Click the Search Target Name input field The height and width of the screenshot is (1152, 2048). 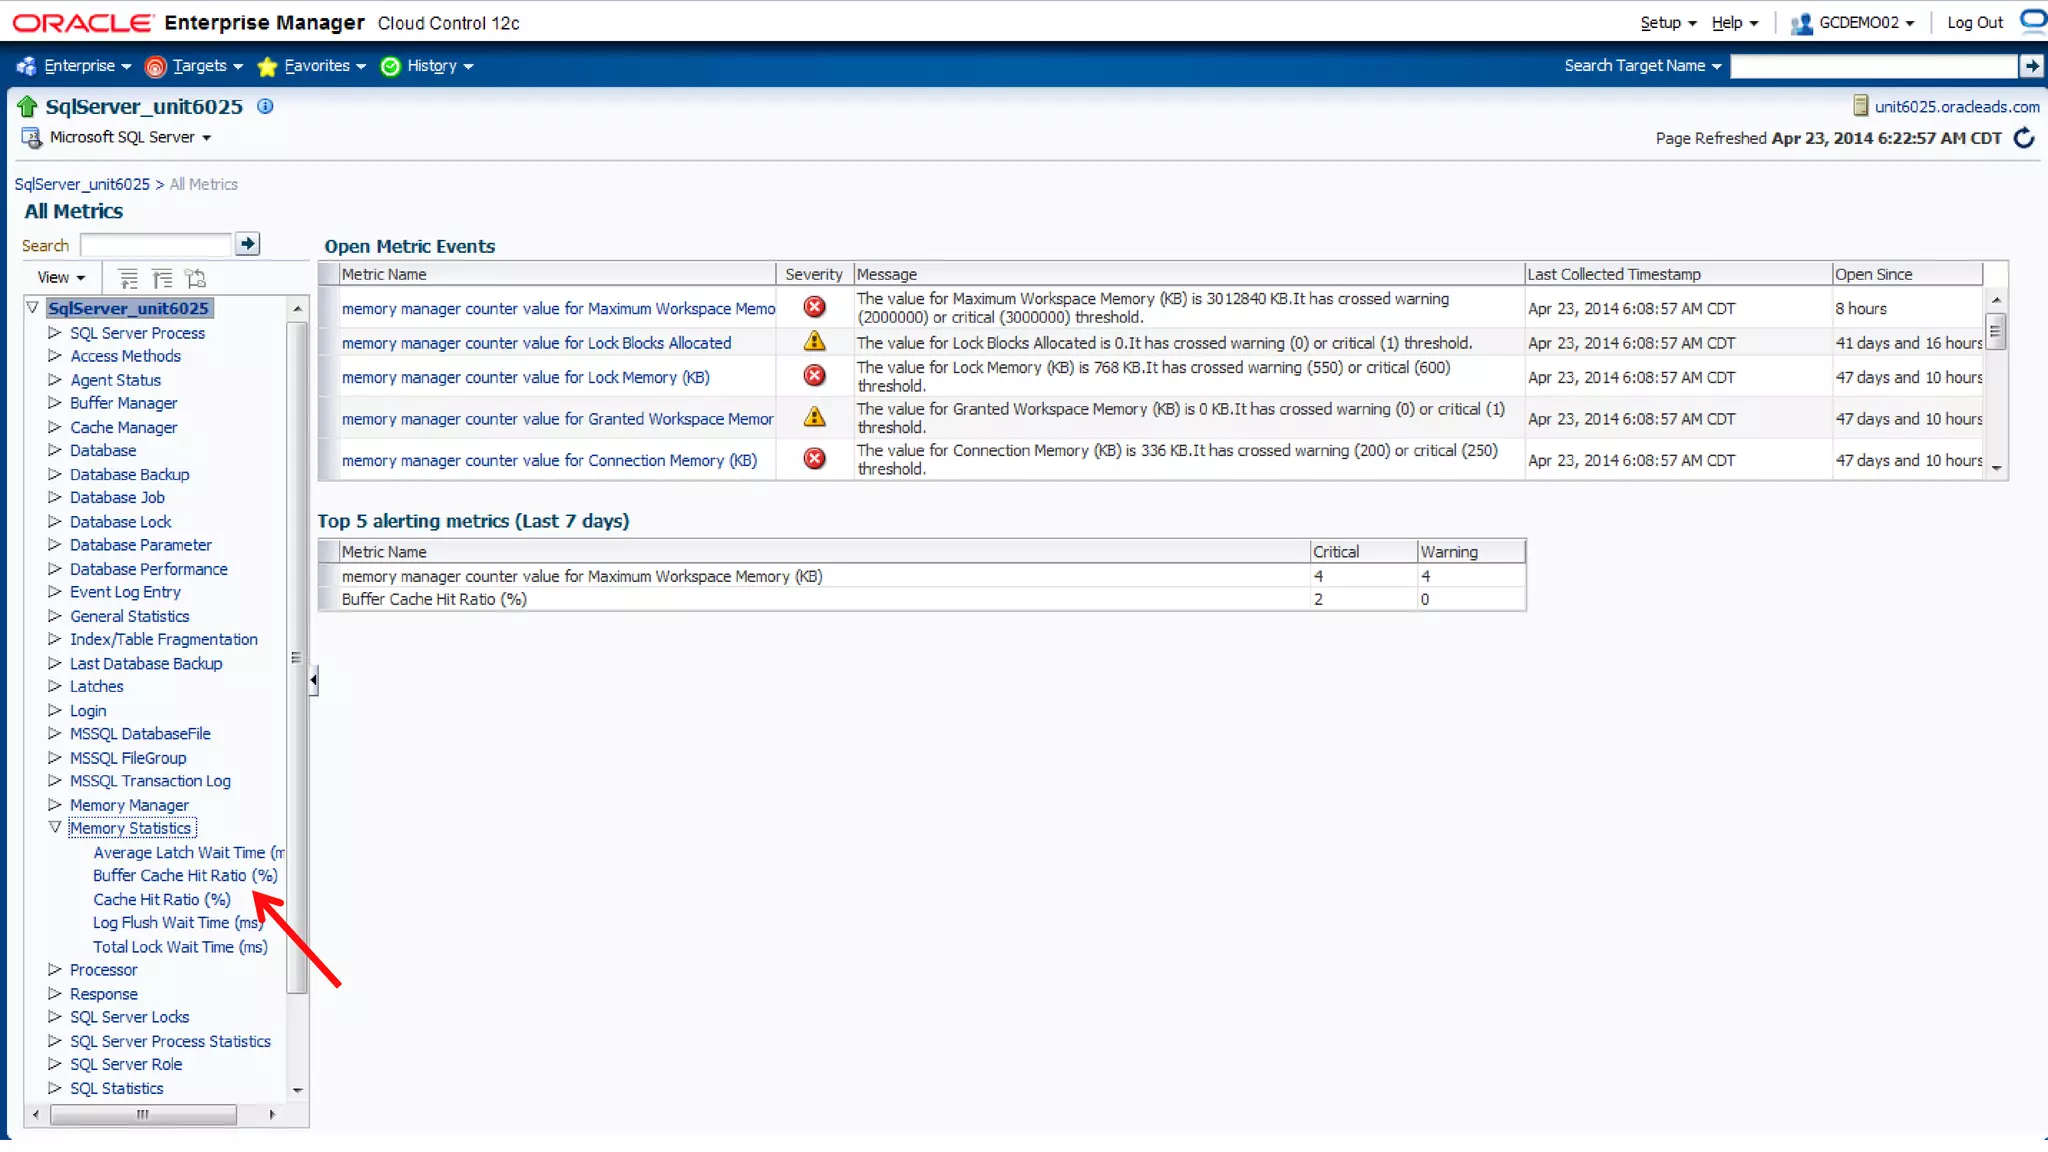tap(1874, 66)
